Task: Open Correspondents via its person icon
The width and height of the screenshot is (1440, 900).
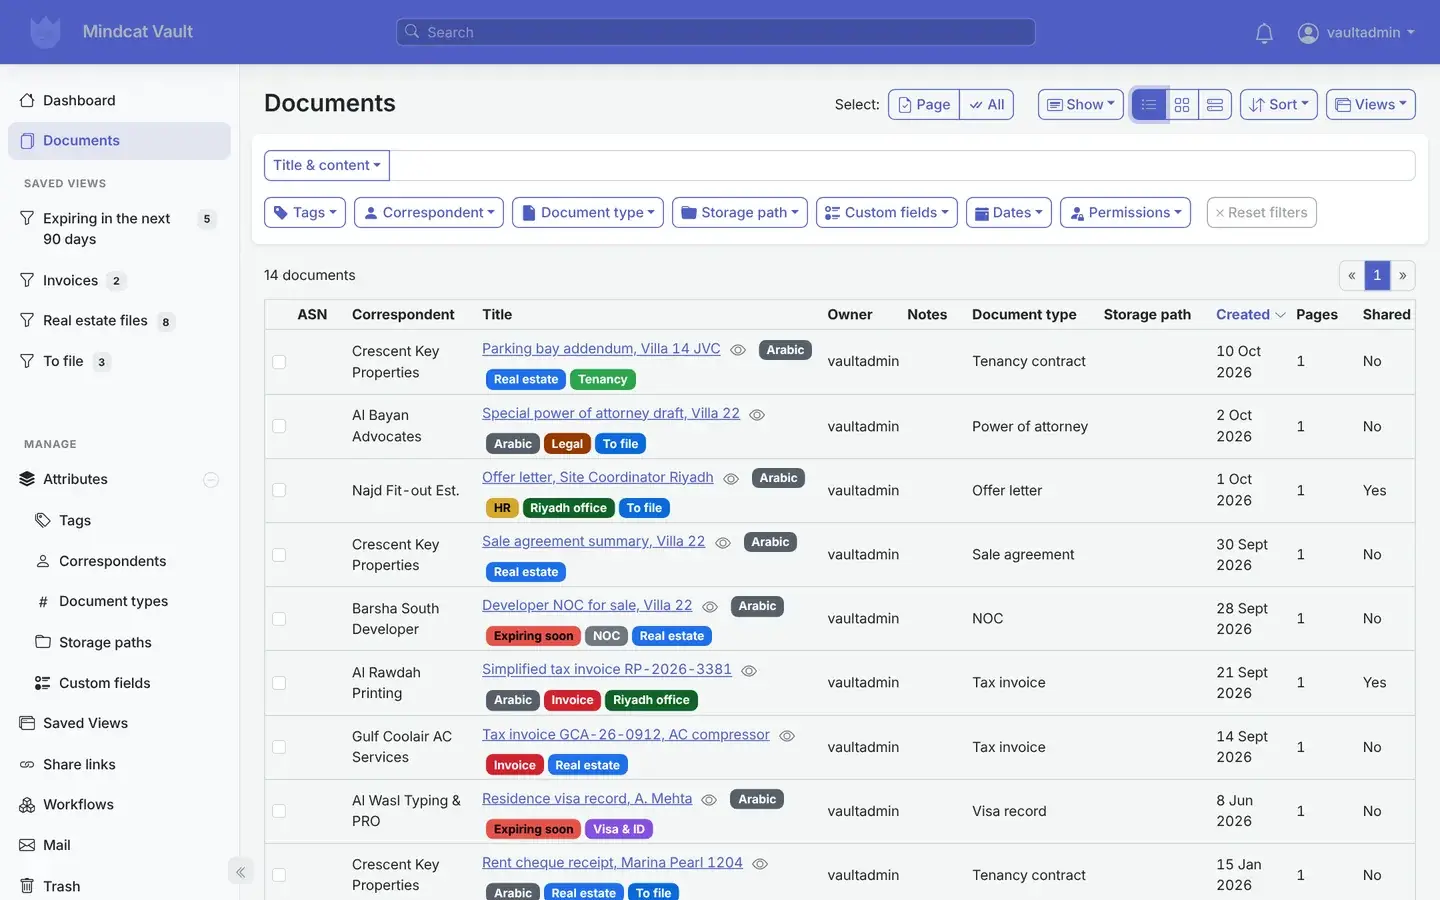Action: pyautogui.click(x=43, y=561)
